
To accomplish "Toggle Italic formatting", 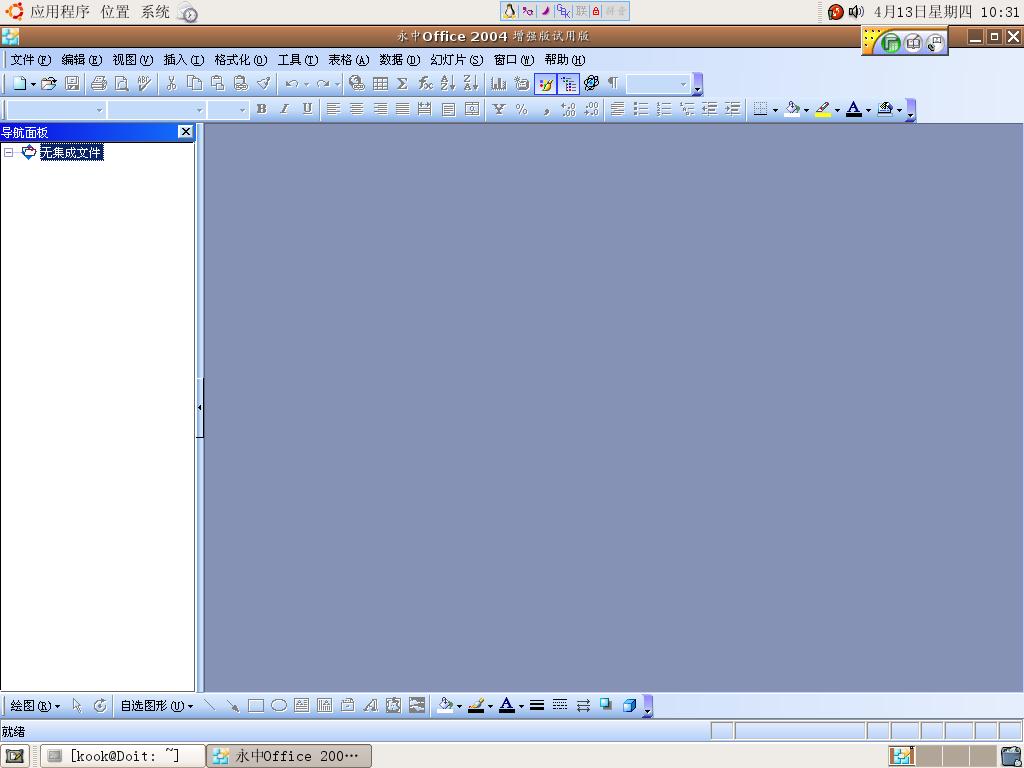I will [284, 110].
